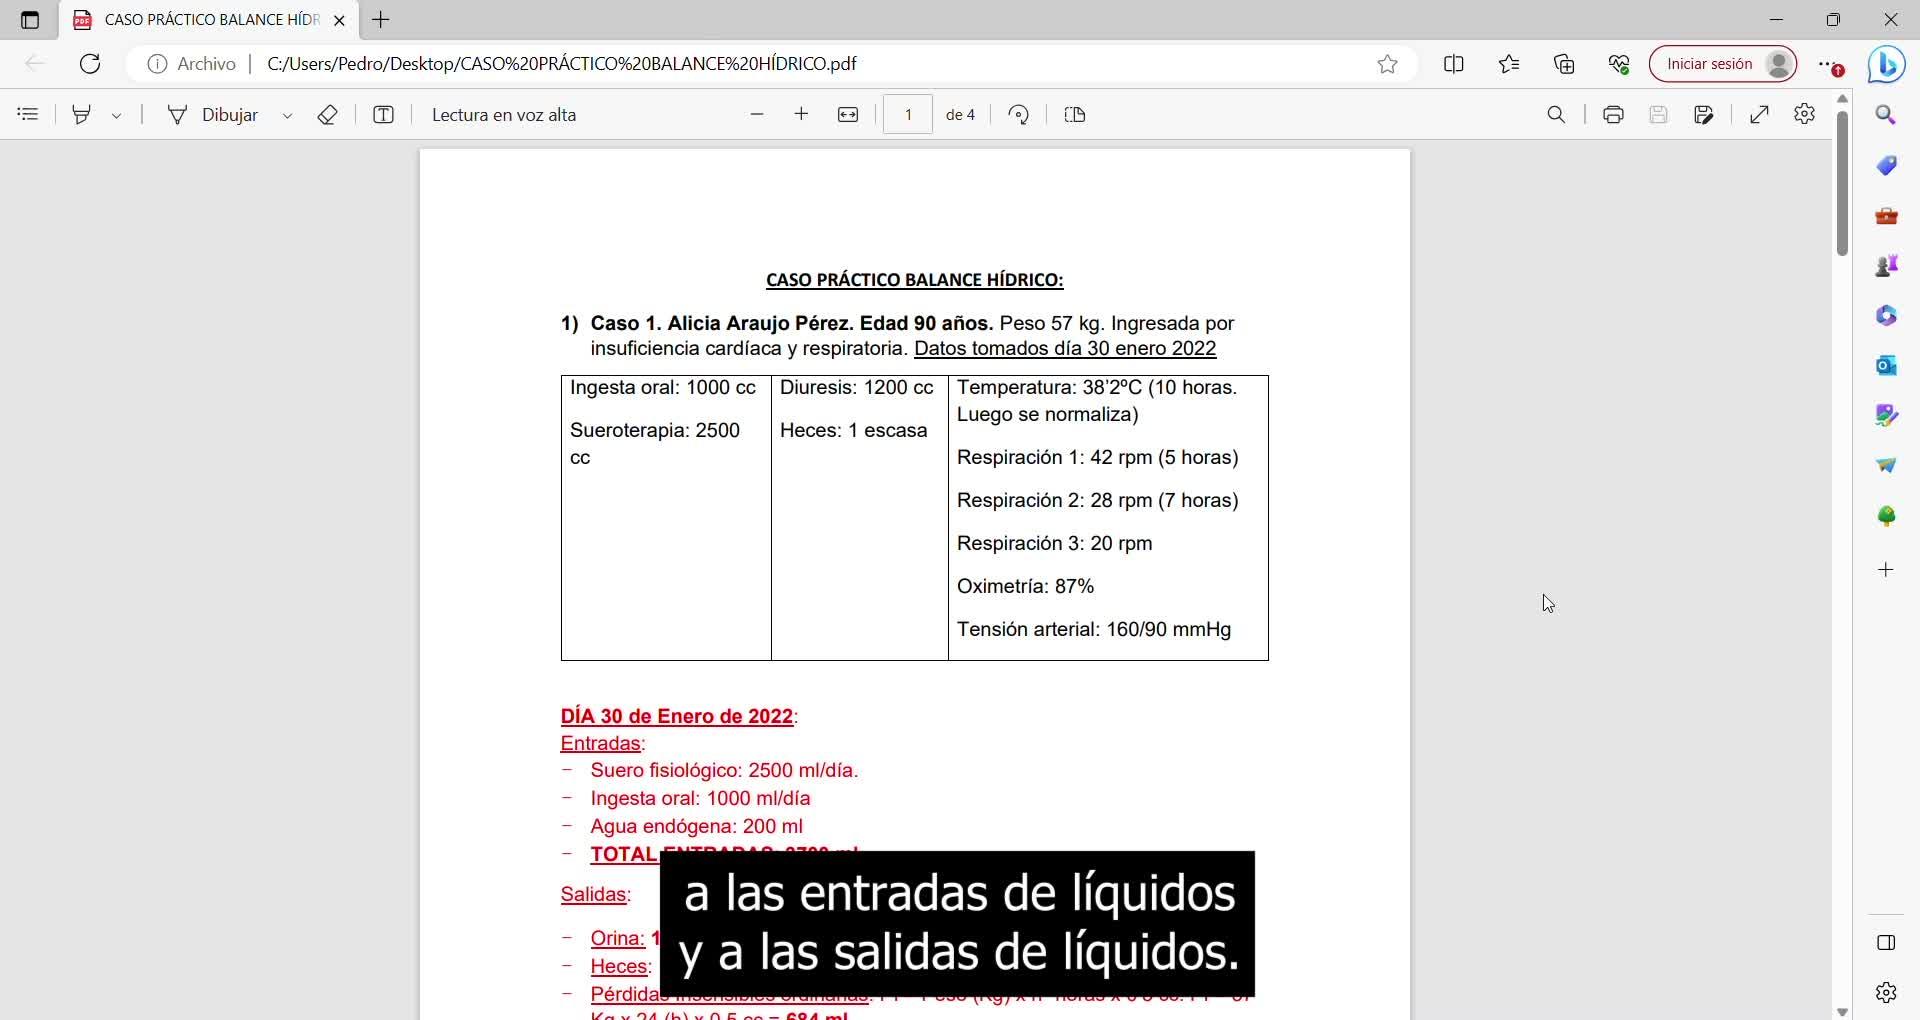1920x1020 pixels.
Task: Click 'Ingesta oral: 1000 cc' table cell
Action: 663,388
